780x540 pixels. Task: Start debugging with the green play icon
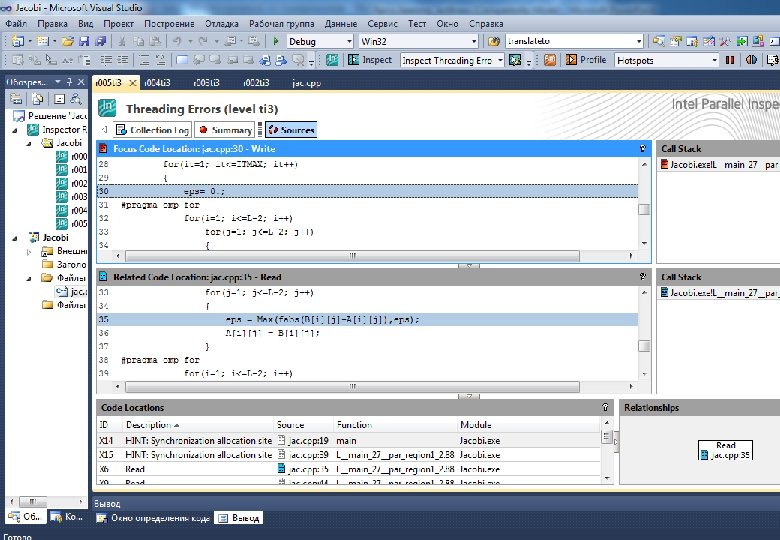pos(276,41)
